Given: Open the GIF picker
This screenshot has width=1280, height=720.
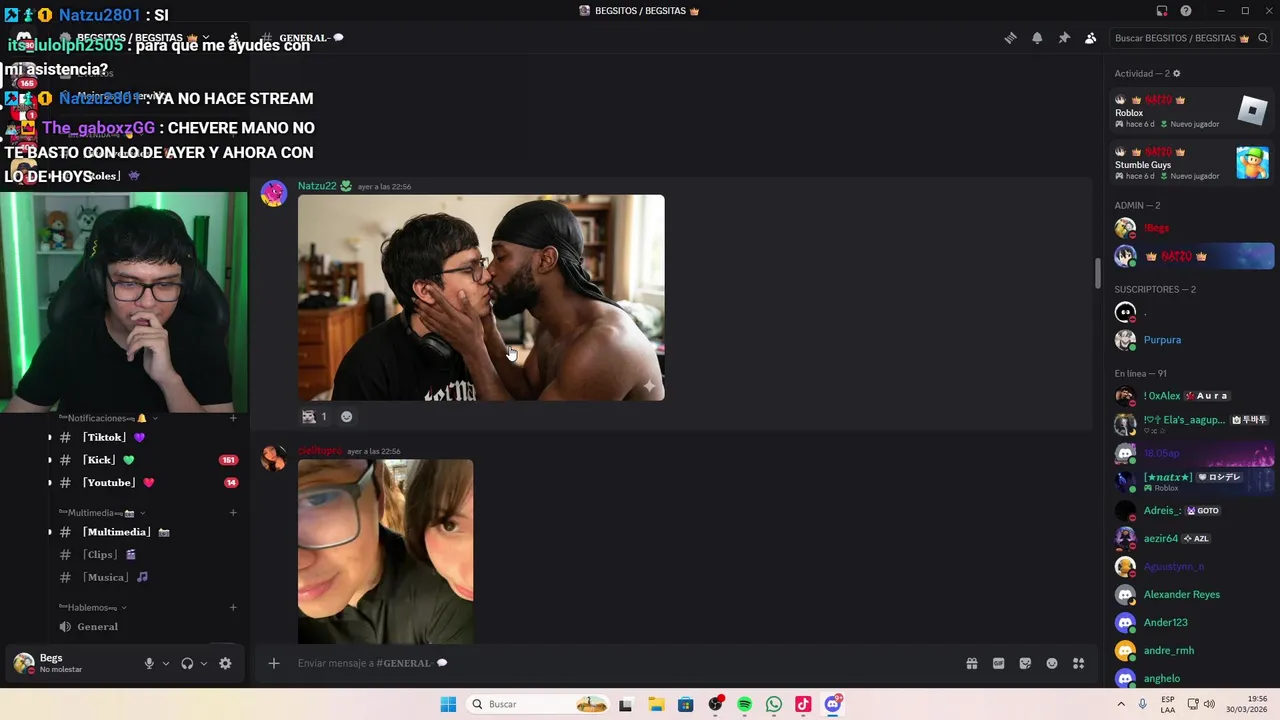Looking at the screenshot, I should point(998,663).
